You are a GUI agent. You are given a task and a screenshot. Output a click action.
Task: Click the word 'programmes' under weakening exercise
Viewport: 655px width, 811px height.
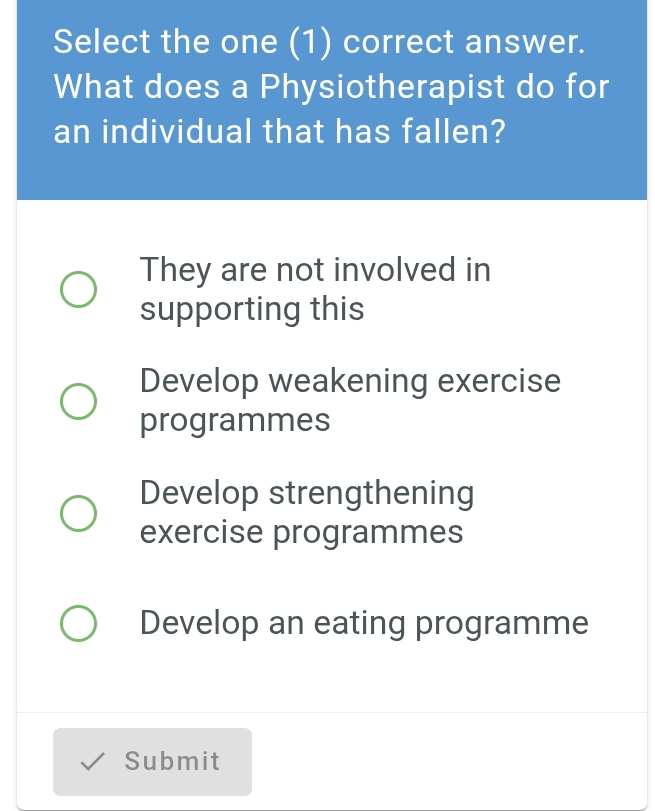click(x=234, y=420)
